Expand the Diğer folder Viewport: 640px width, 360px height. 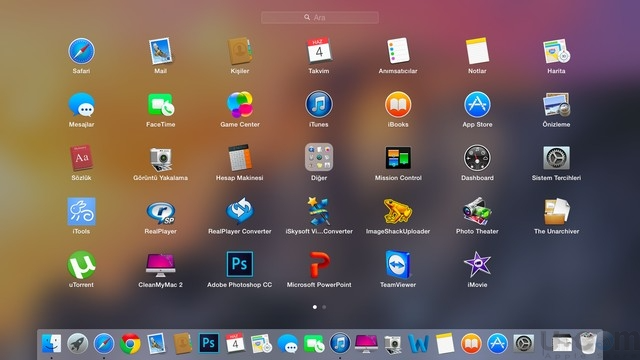coord(319,157)
